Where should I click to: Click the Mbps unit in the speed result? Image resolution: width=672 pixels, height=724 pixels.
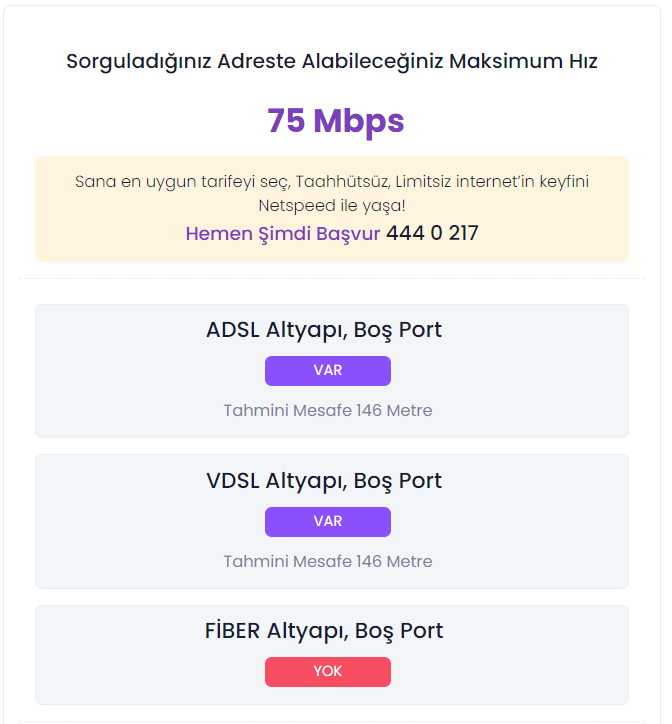coord(359,121)
